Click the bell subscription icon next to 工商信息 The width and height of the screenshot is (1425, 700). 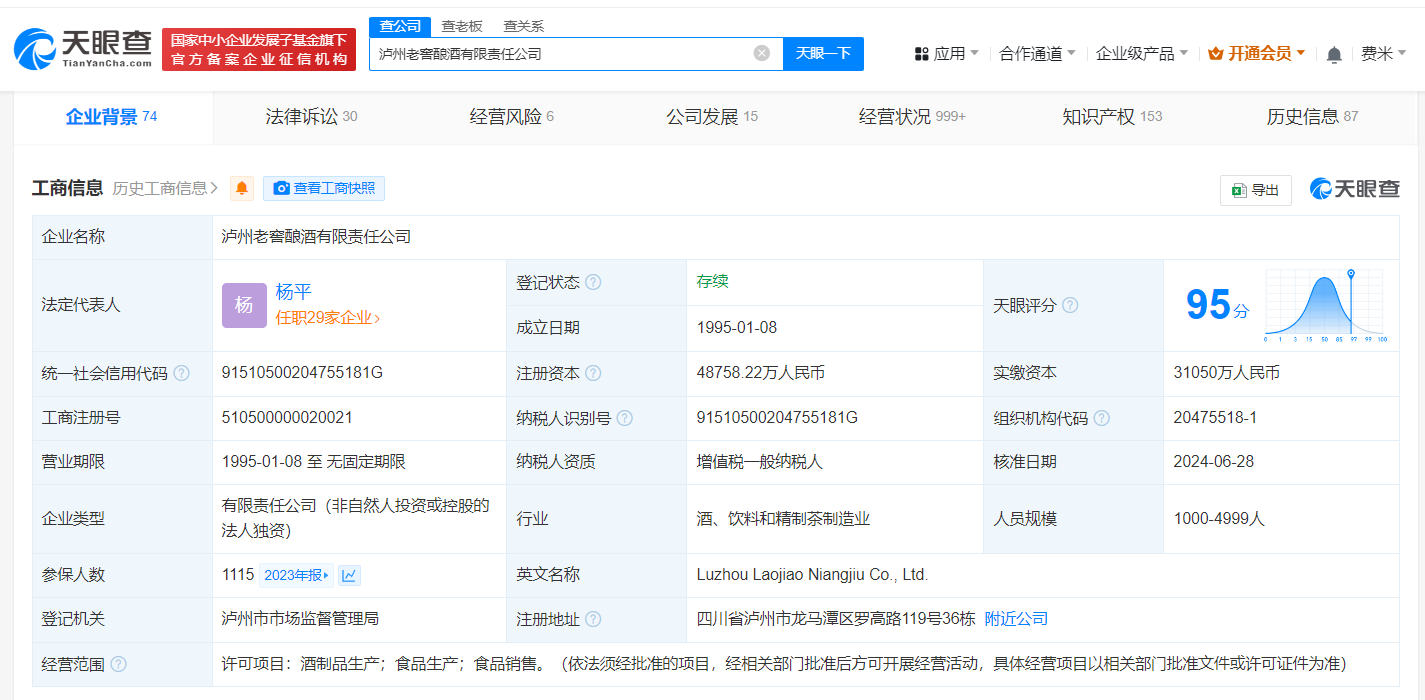pyautogui.click(x=241, y=188)
